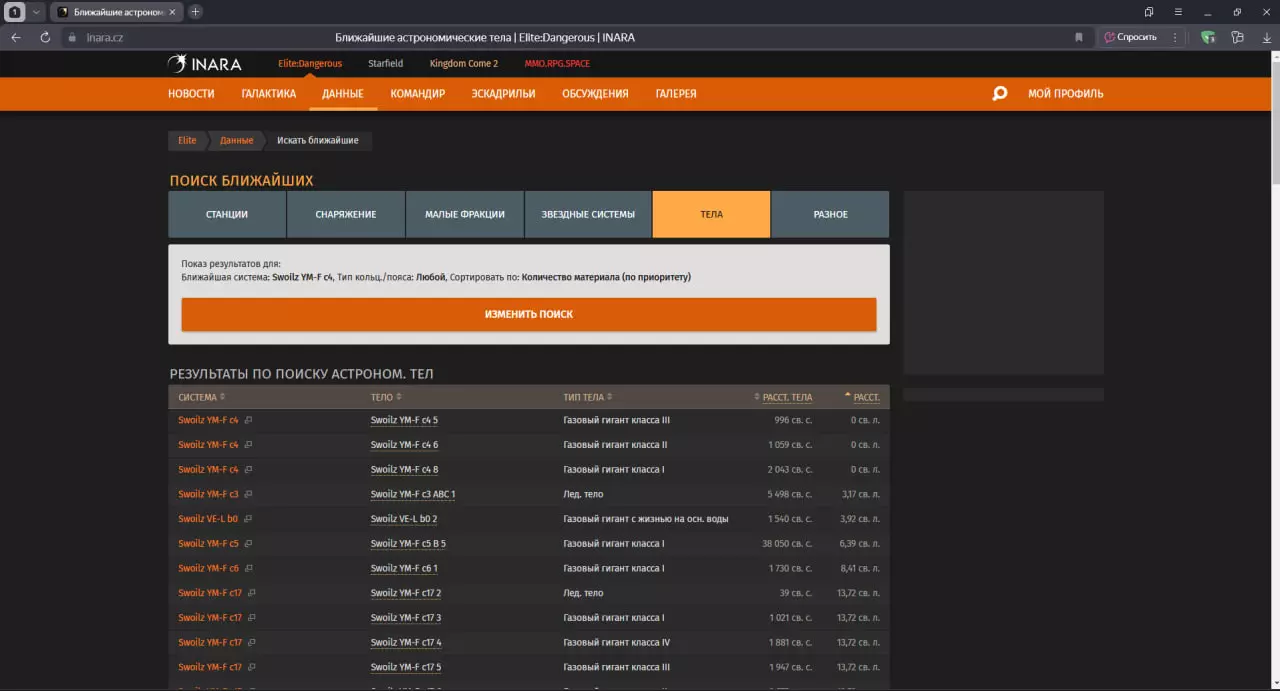
Task: Click the Elite breadcrumb
Action: [188, 140]
